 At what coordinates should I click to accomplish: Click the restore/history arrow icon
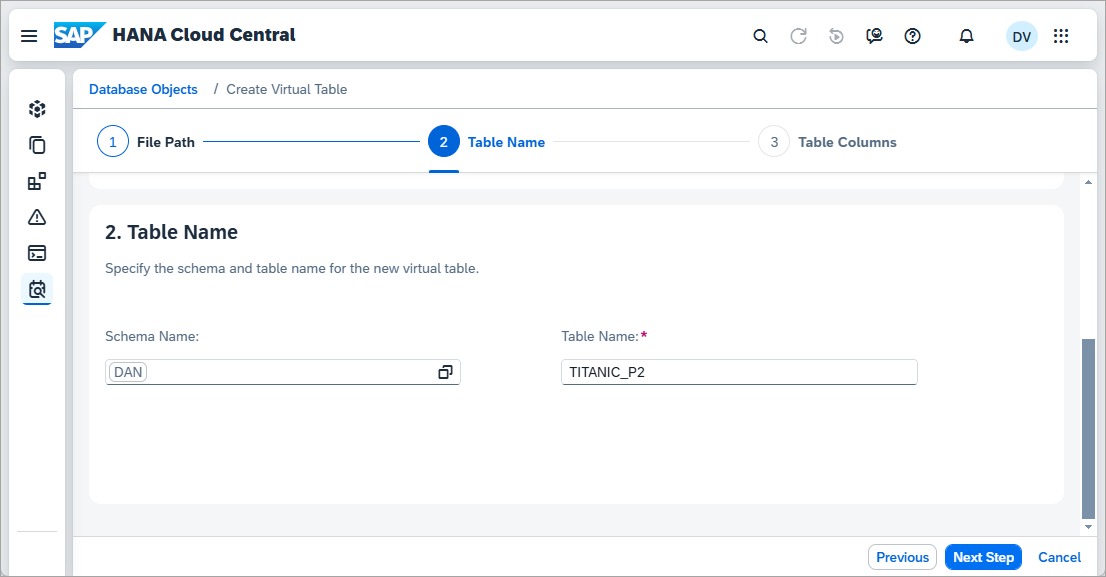pyautogui.click(x=836, y=36)
